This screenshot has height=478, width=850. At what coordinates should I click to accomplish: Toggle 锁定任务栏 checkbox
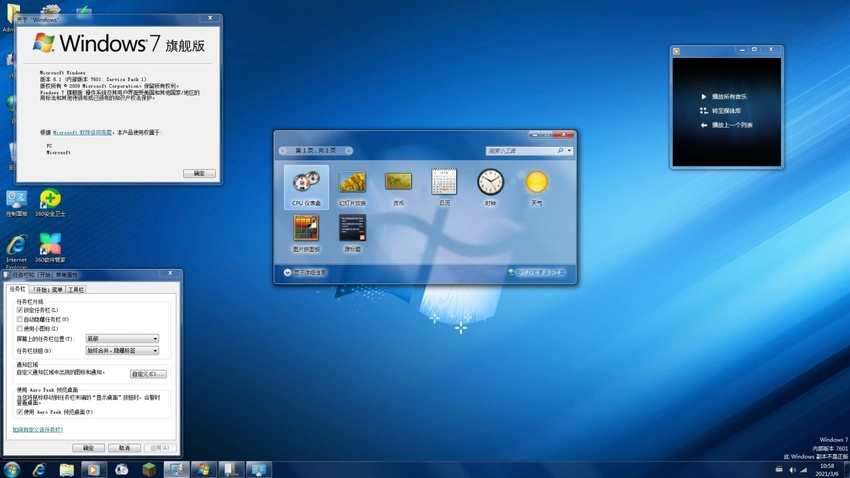pyautogui.click(x=20, y=310)
